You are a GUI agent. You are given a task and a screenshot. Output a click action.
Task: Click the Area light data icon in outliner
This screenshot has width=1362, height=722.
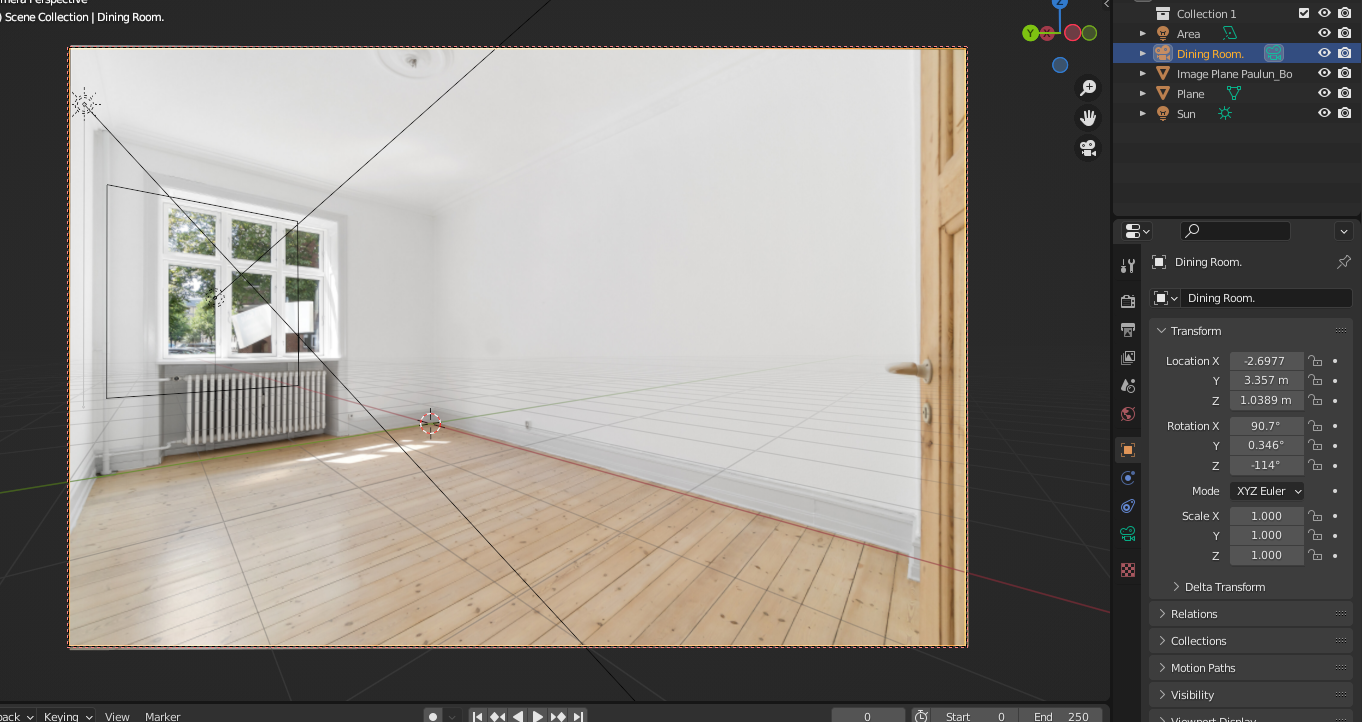coord(1230,34)
